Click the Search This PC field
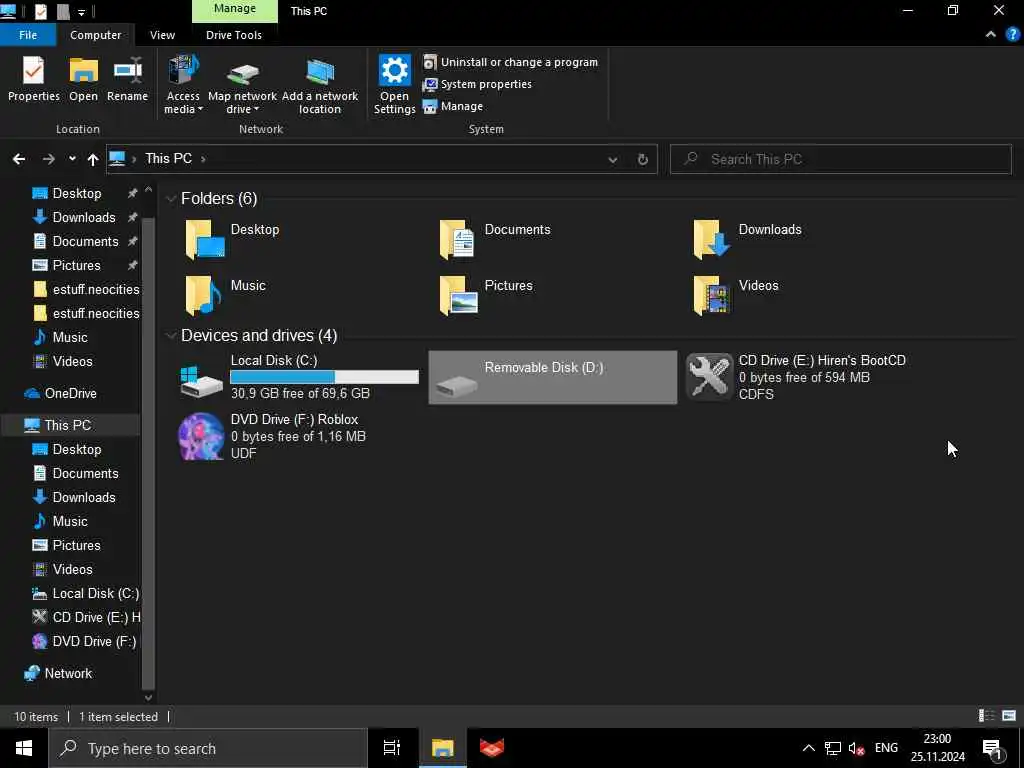Viewport: 1024px width, 768px height. pos(841,159)
